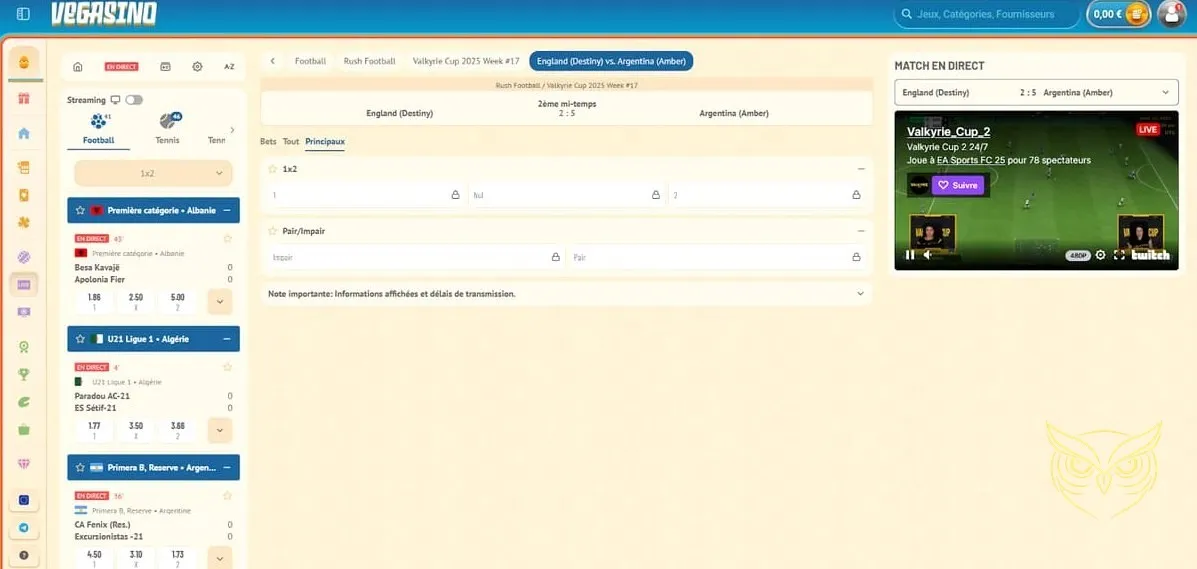The width and height of the screenshot is (1197, 569).
Task: Open the user profile avatar
Action: click(x=1170, y=14)
